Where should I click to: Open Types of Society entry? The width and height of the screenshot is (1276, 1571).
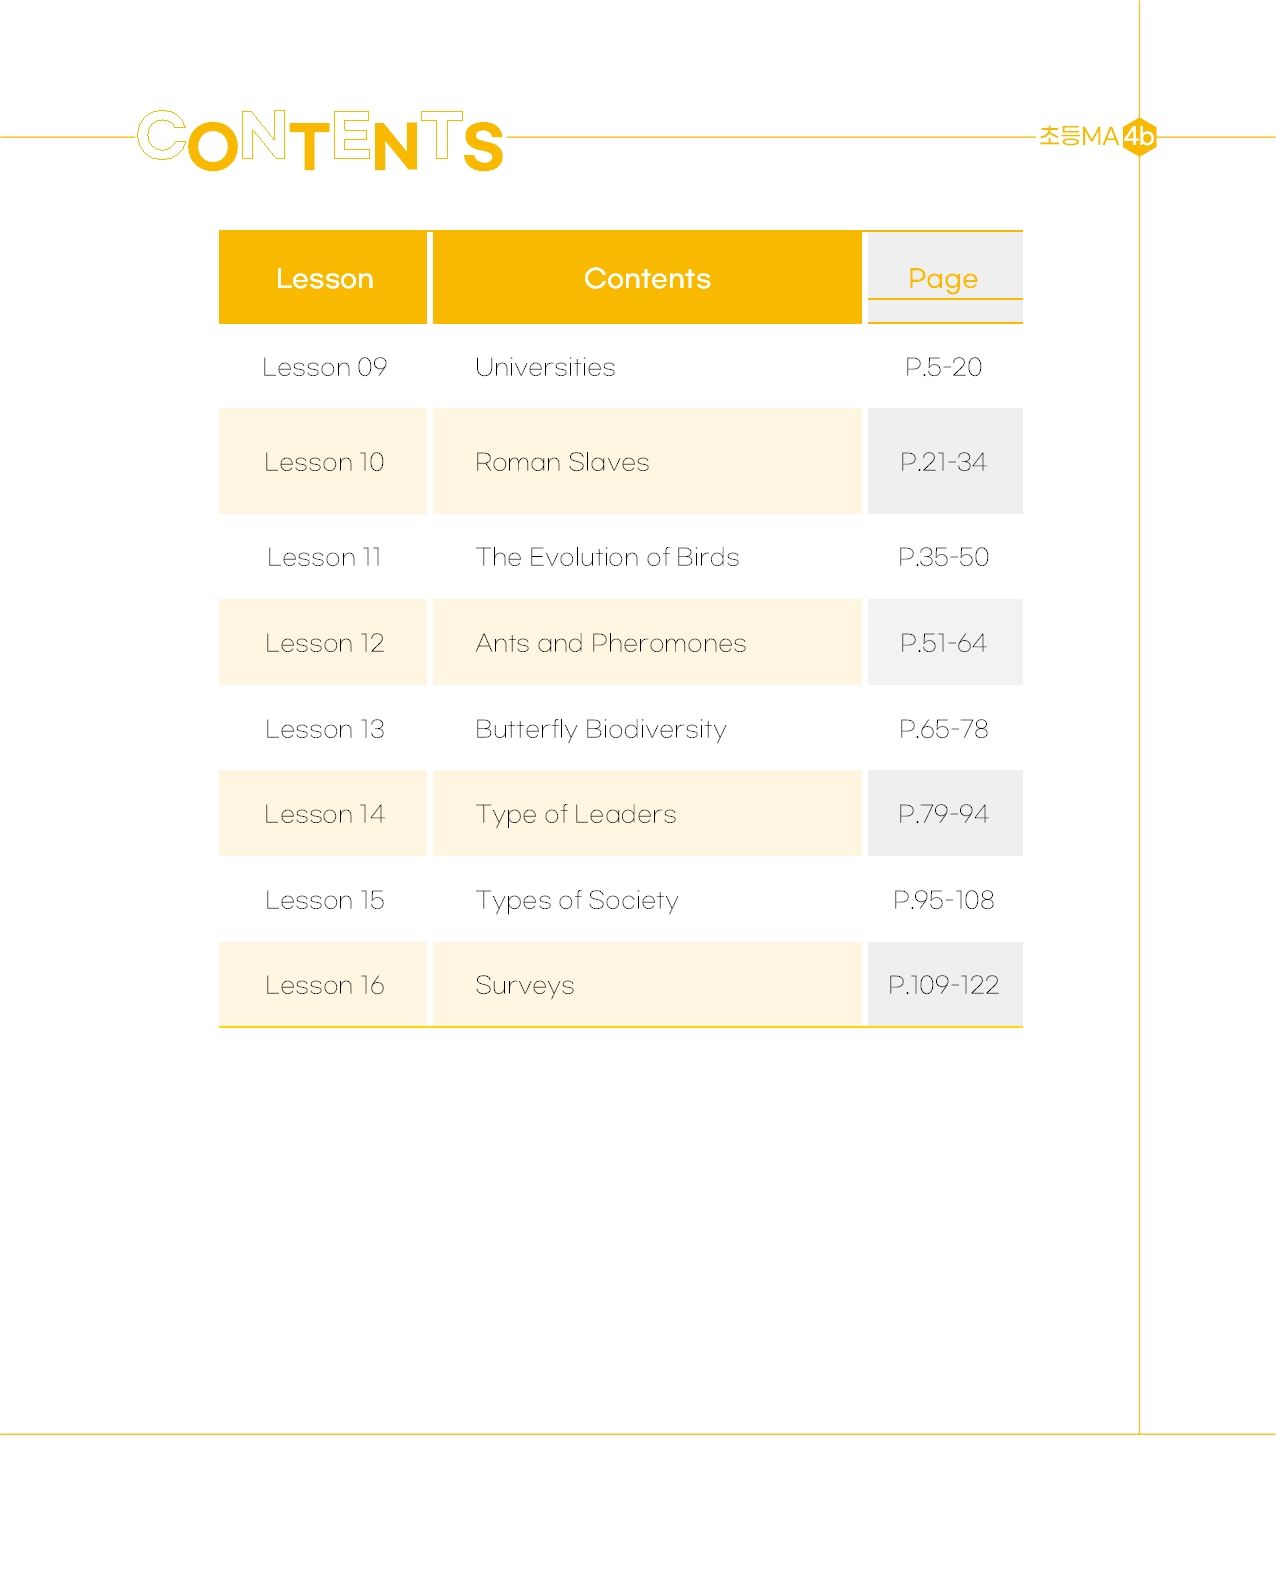point(577,901)
